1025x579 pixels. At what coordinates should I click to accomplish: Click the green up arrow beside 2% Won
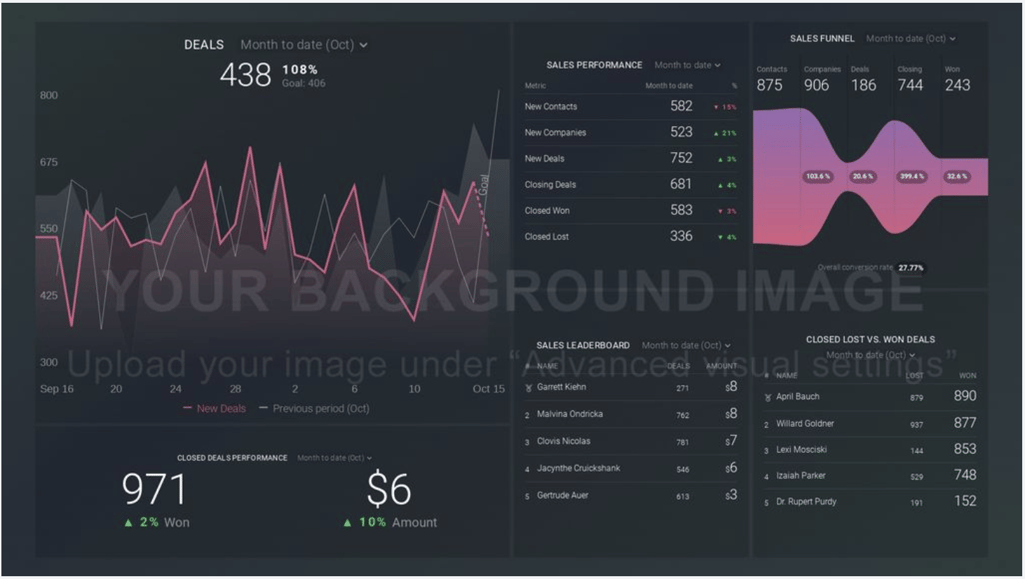(x=129, y=522)
